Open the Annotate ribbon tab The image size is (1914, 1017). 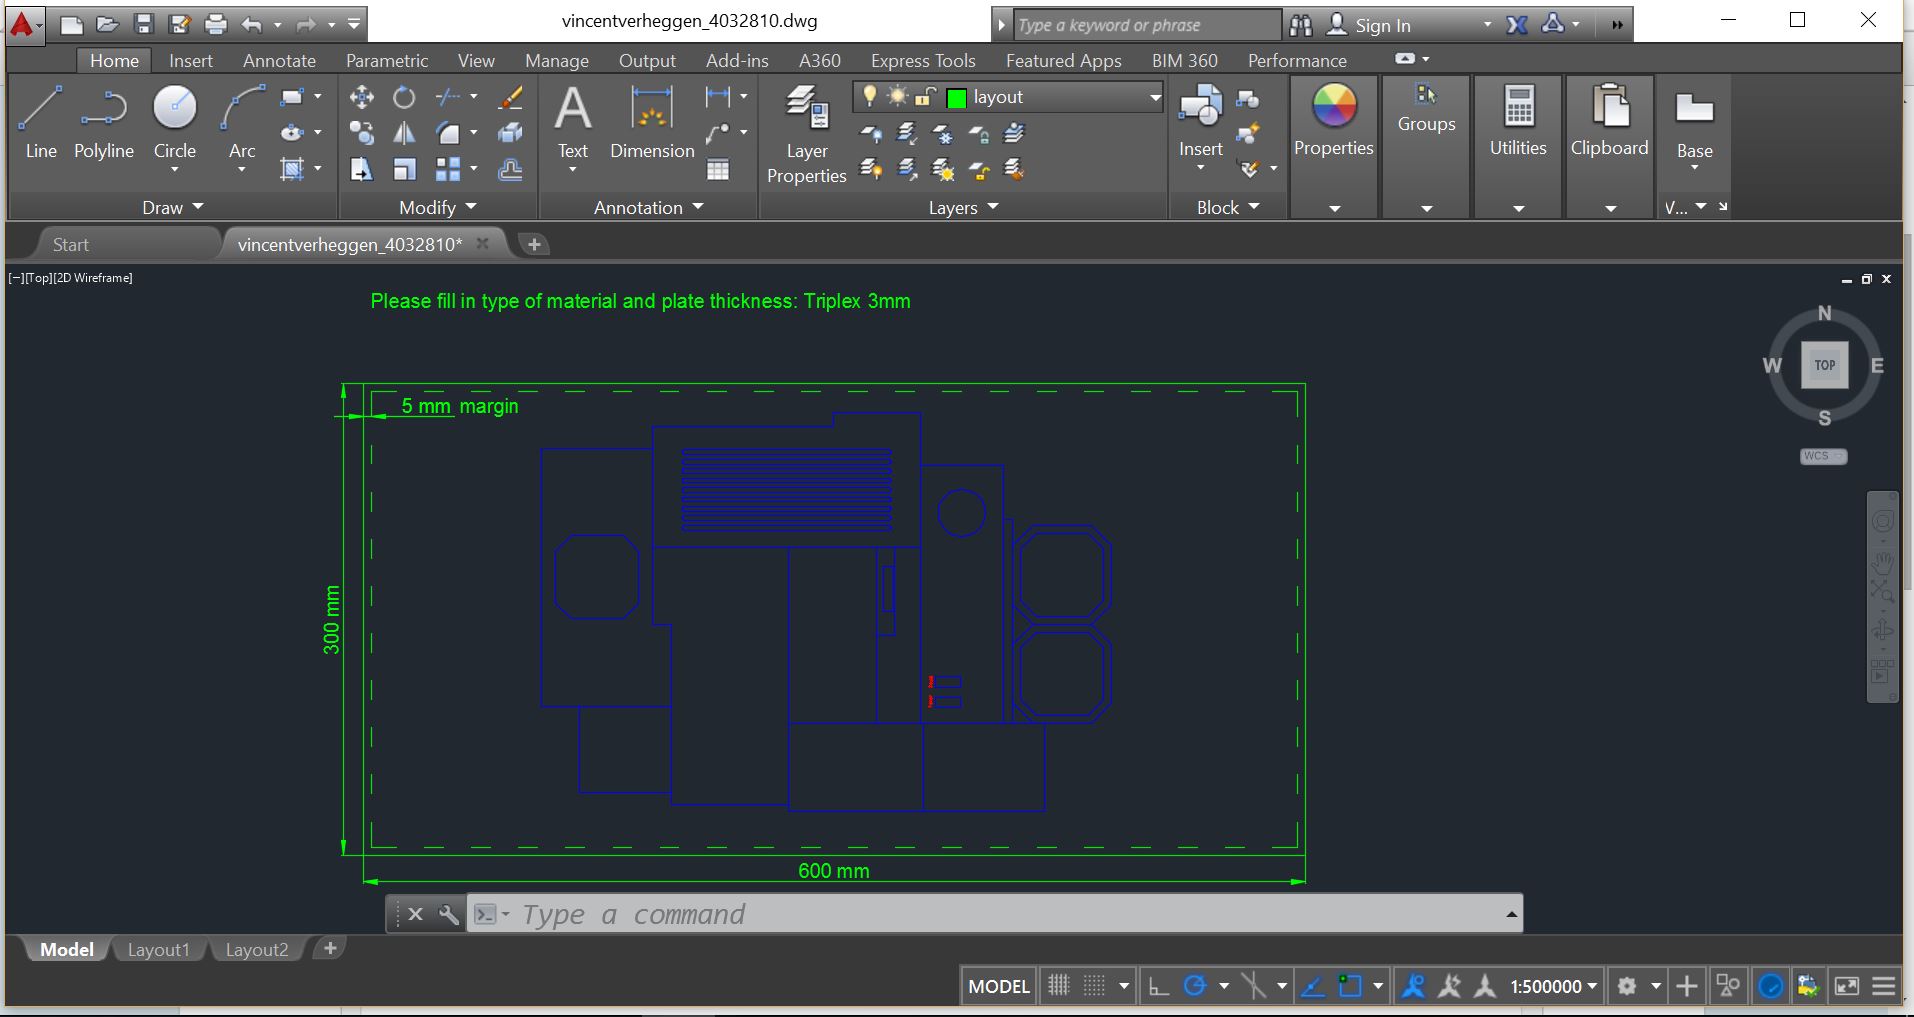point(279,60)
